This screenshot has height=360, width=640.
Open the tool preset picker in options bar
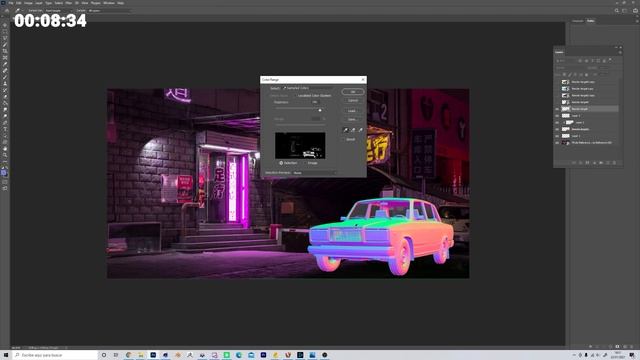pyautogui.click(x=19, y=11)
